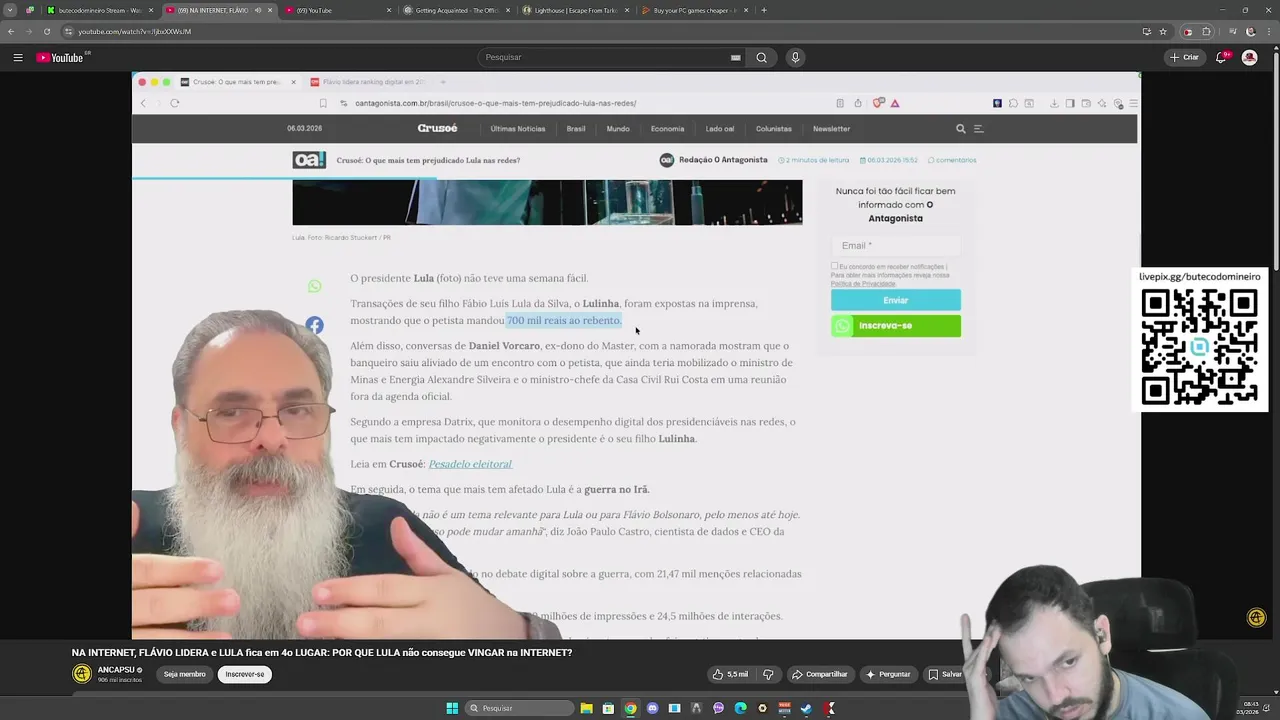The width and height of the screenshot is (1280, 720).
Task: Tick the notifications consent checkbox
Action: [x=834, y=266]
